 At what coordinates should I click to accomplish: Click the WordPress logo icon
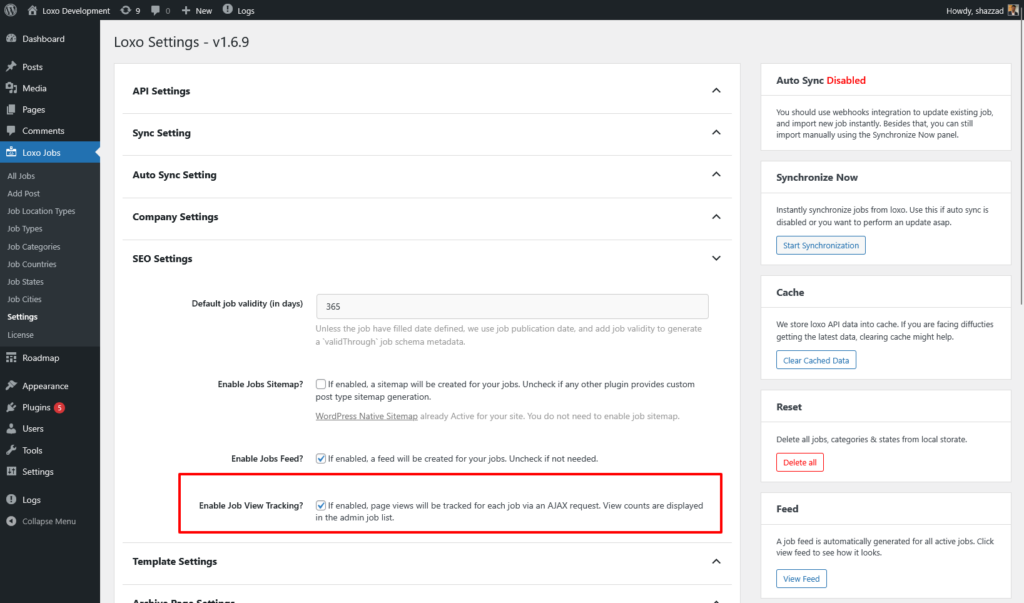[11, 10]
